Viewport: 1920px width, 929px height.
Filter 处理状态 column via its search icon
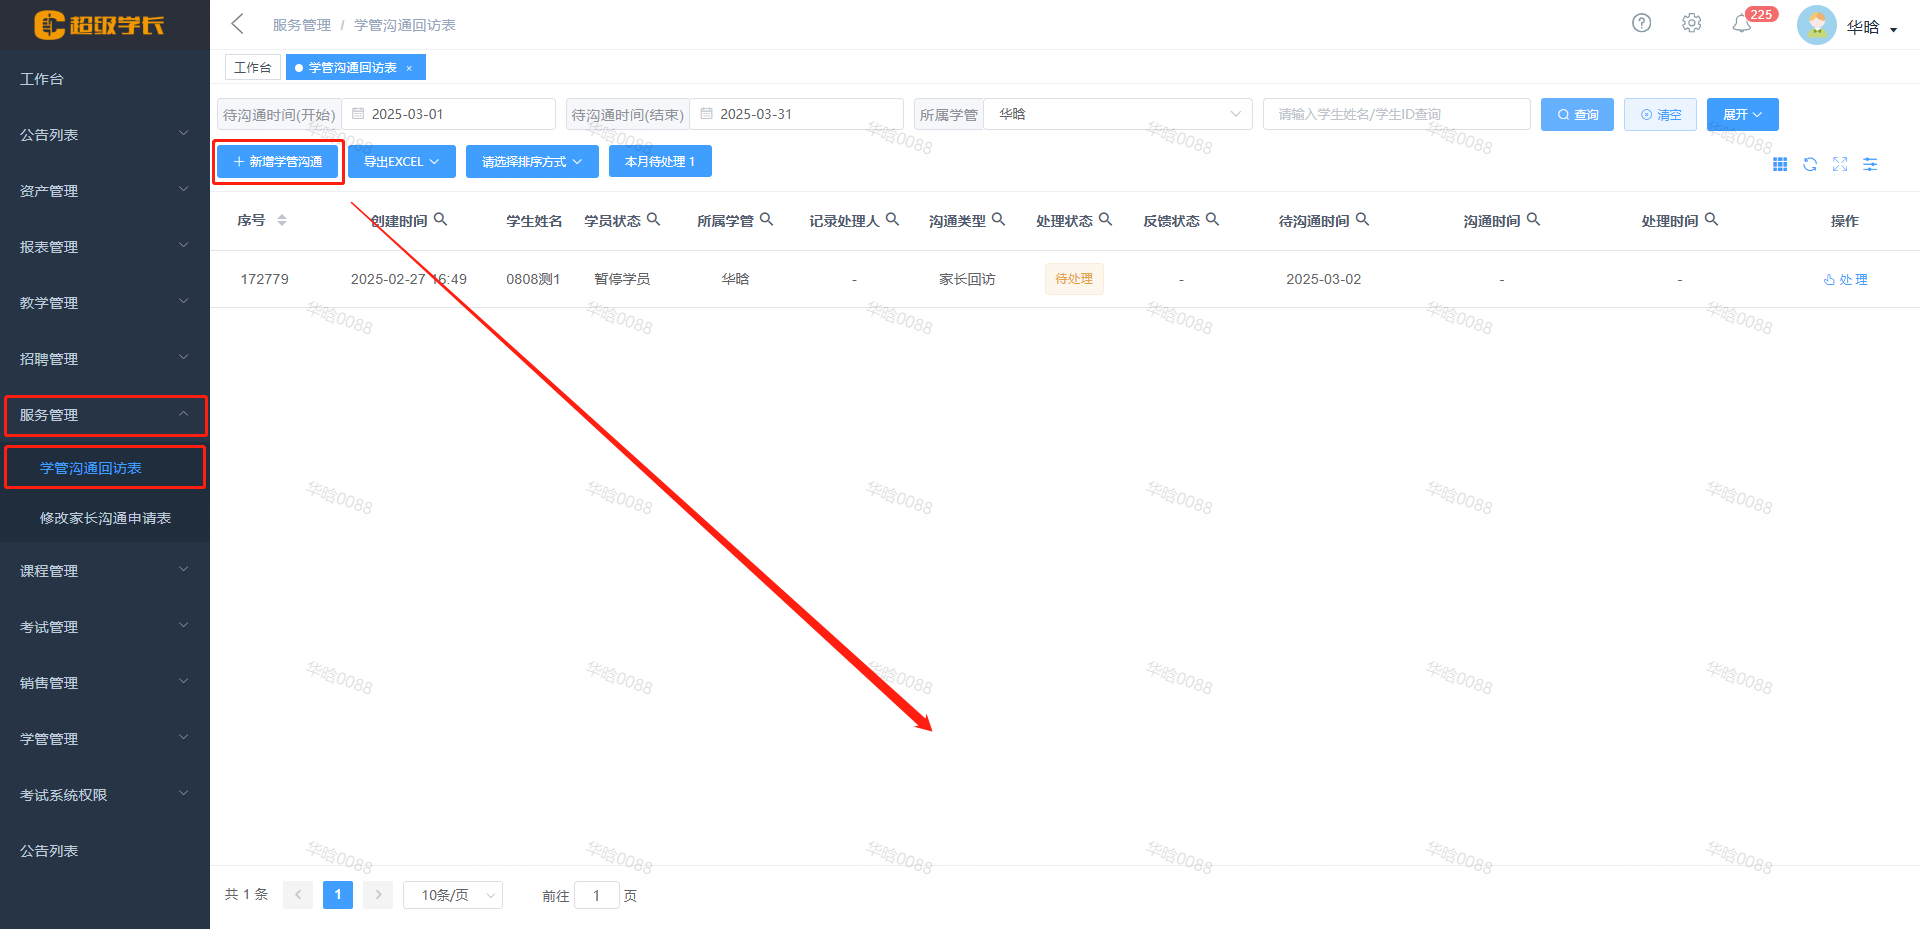1105,219
